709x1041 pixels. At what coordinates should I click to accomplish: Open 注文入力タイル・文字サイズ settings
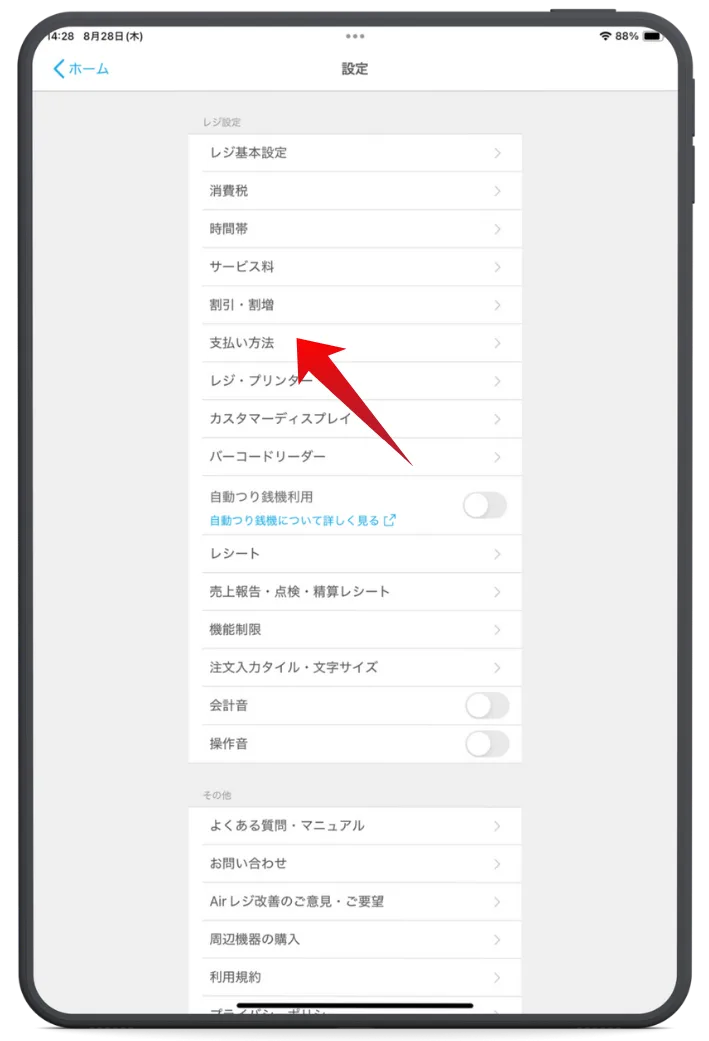[355, 667]
